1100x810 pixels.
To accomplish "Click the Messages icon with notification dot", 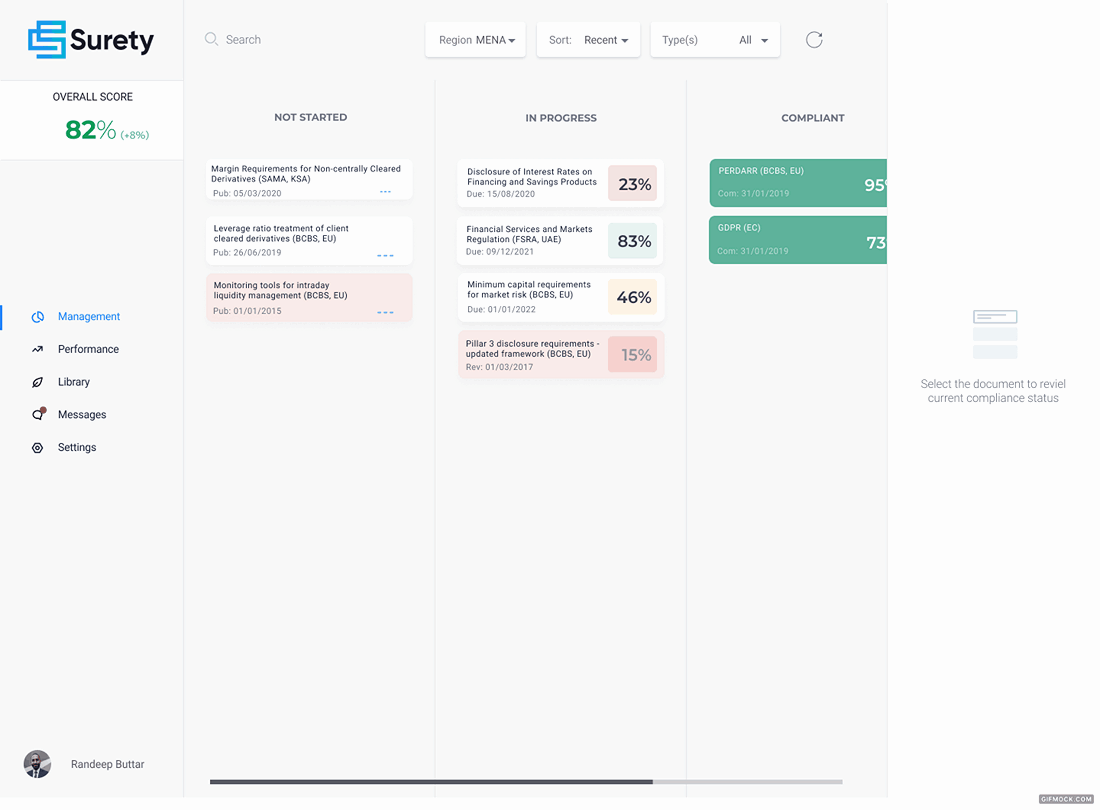I will (x=37, y=414).
